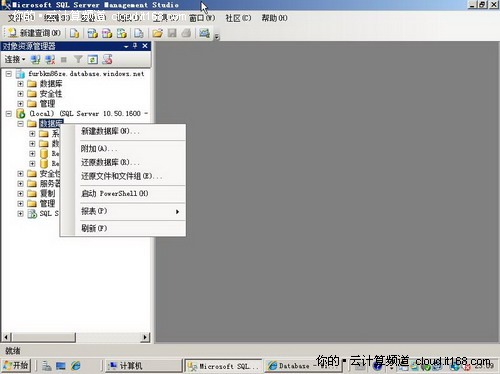
Task: Switch to the 计算机 taskbar window button
Action: tap(143, 366)
